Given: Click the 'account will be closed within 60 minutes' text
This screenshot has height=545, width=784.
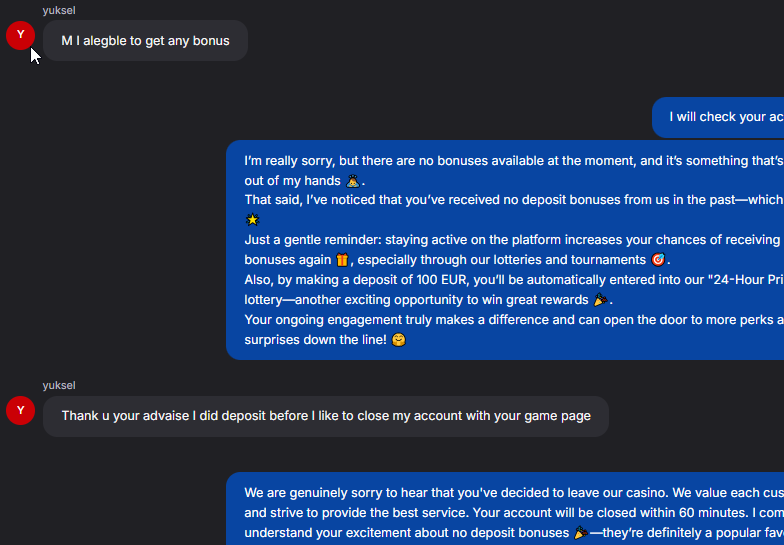Looking at the screenshot, I should 610,513.
